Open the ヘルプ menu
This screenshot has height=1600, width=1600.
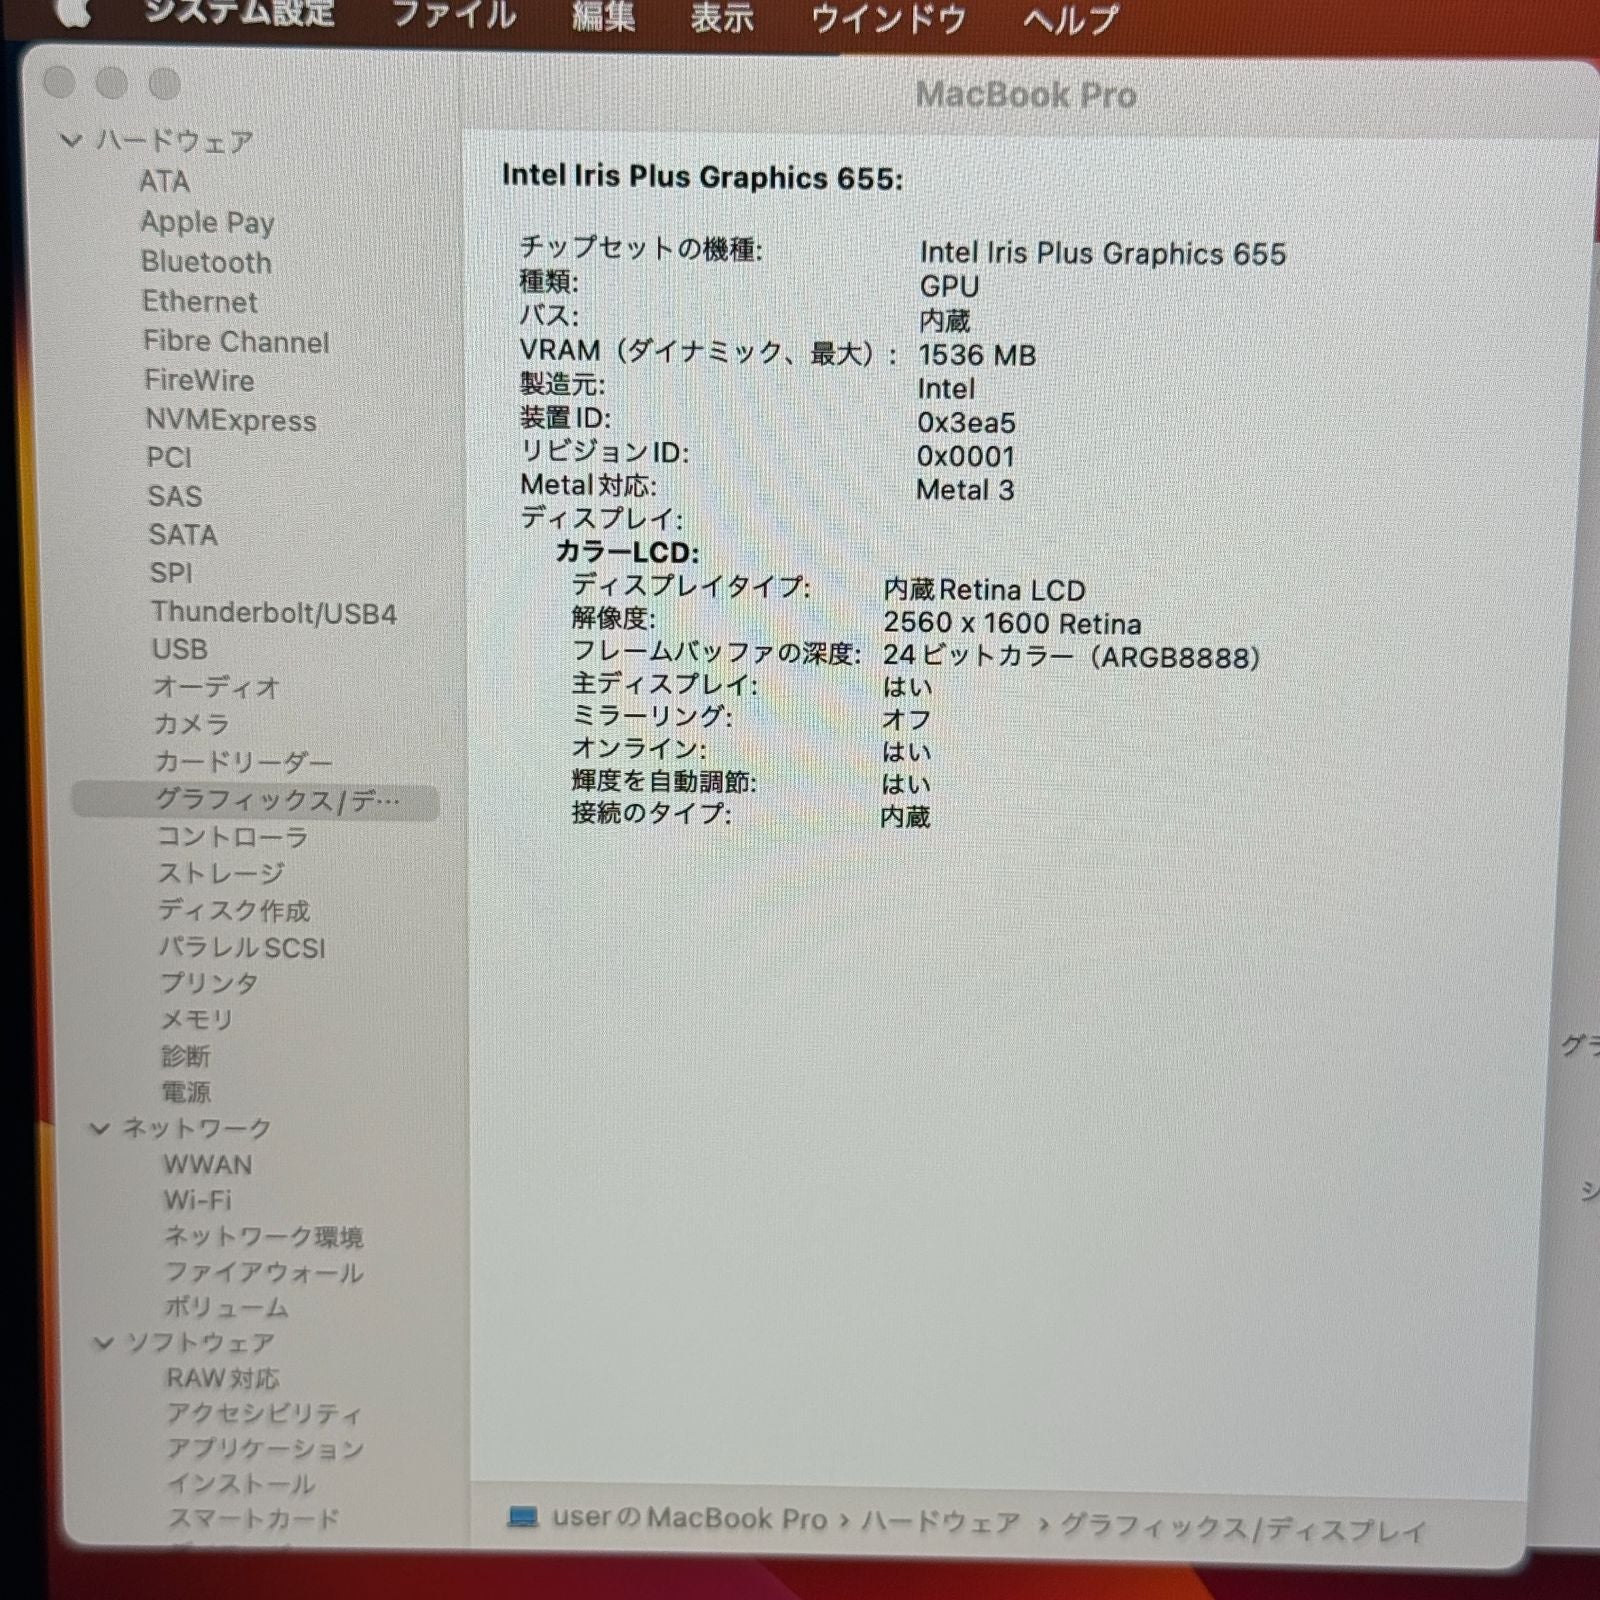1070,19
